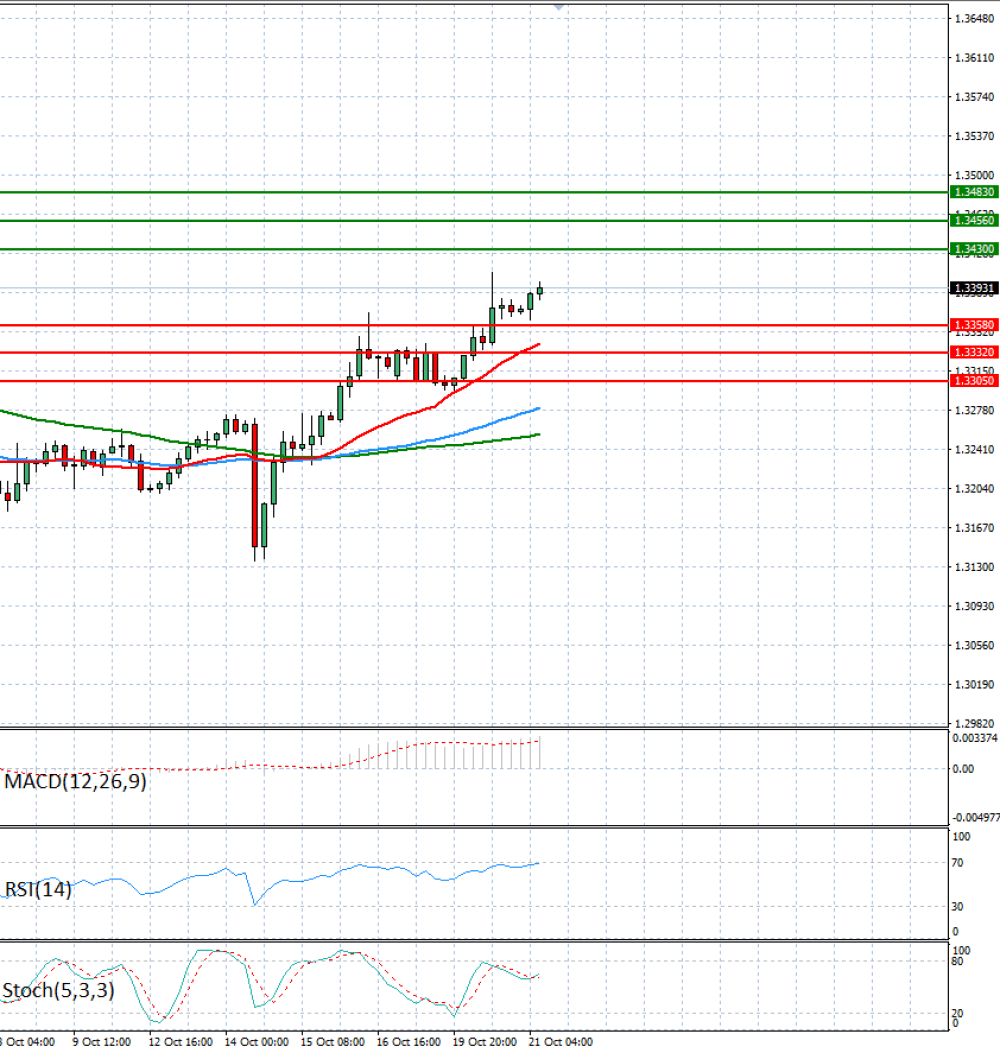
Task: Select the green 1.34830 resistance level label
Action: (x=974, y=192)
